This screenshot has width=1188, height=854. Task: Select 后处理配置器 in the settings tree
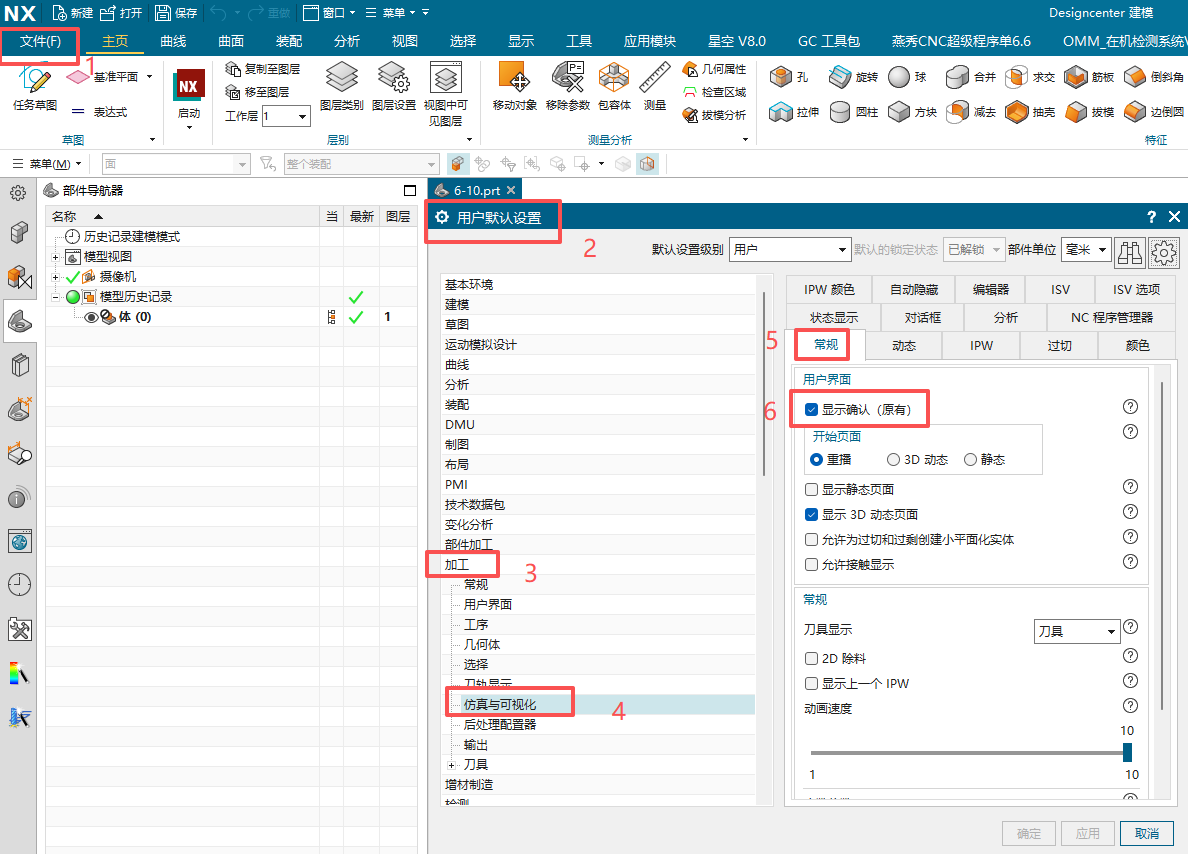500,725
